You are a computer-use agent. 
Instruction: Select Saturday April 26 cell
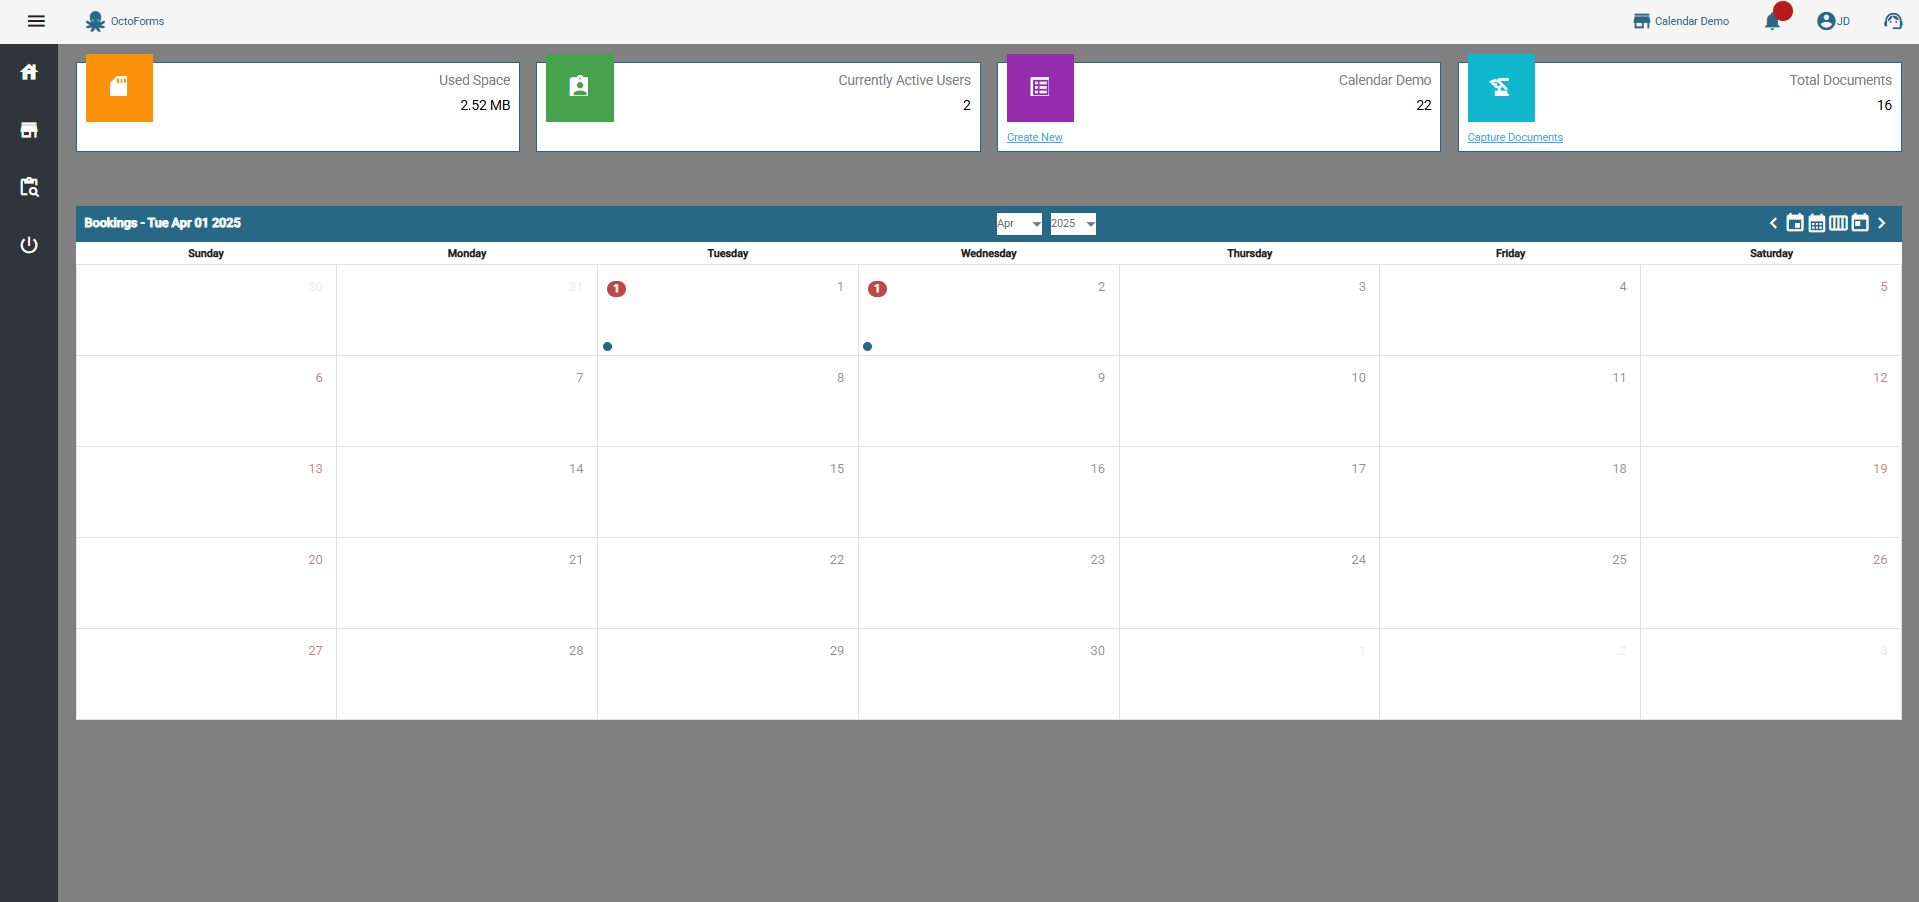point(1771,583)
